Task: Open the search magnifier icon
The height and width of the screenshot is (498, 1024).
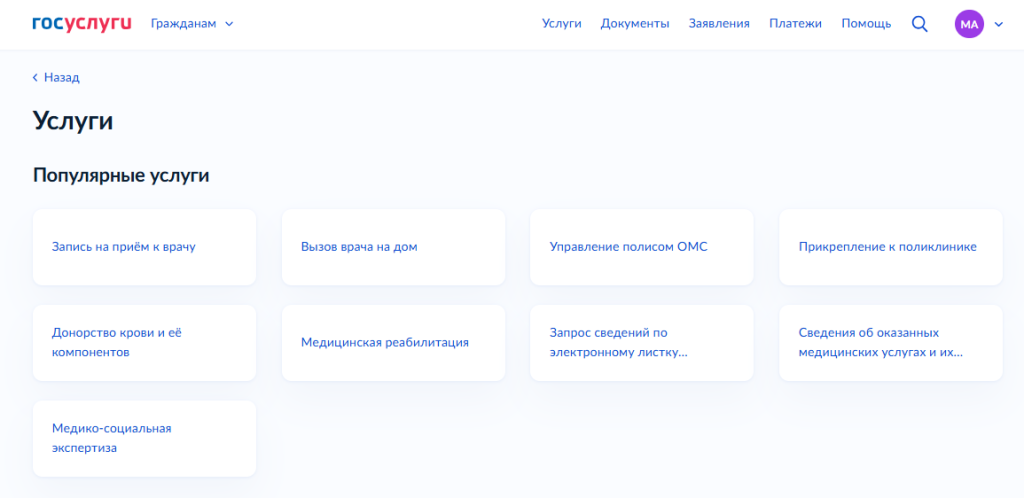Action: coord(920,24)
